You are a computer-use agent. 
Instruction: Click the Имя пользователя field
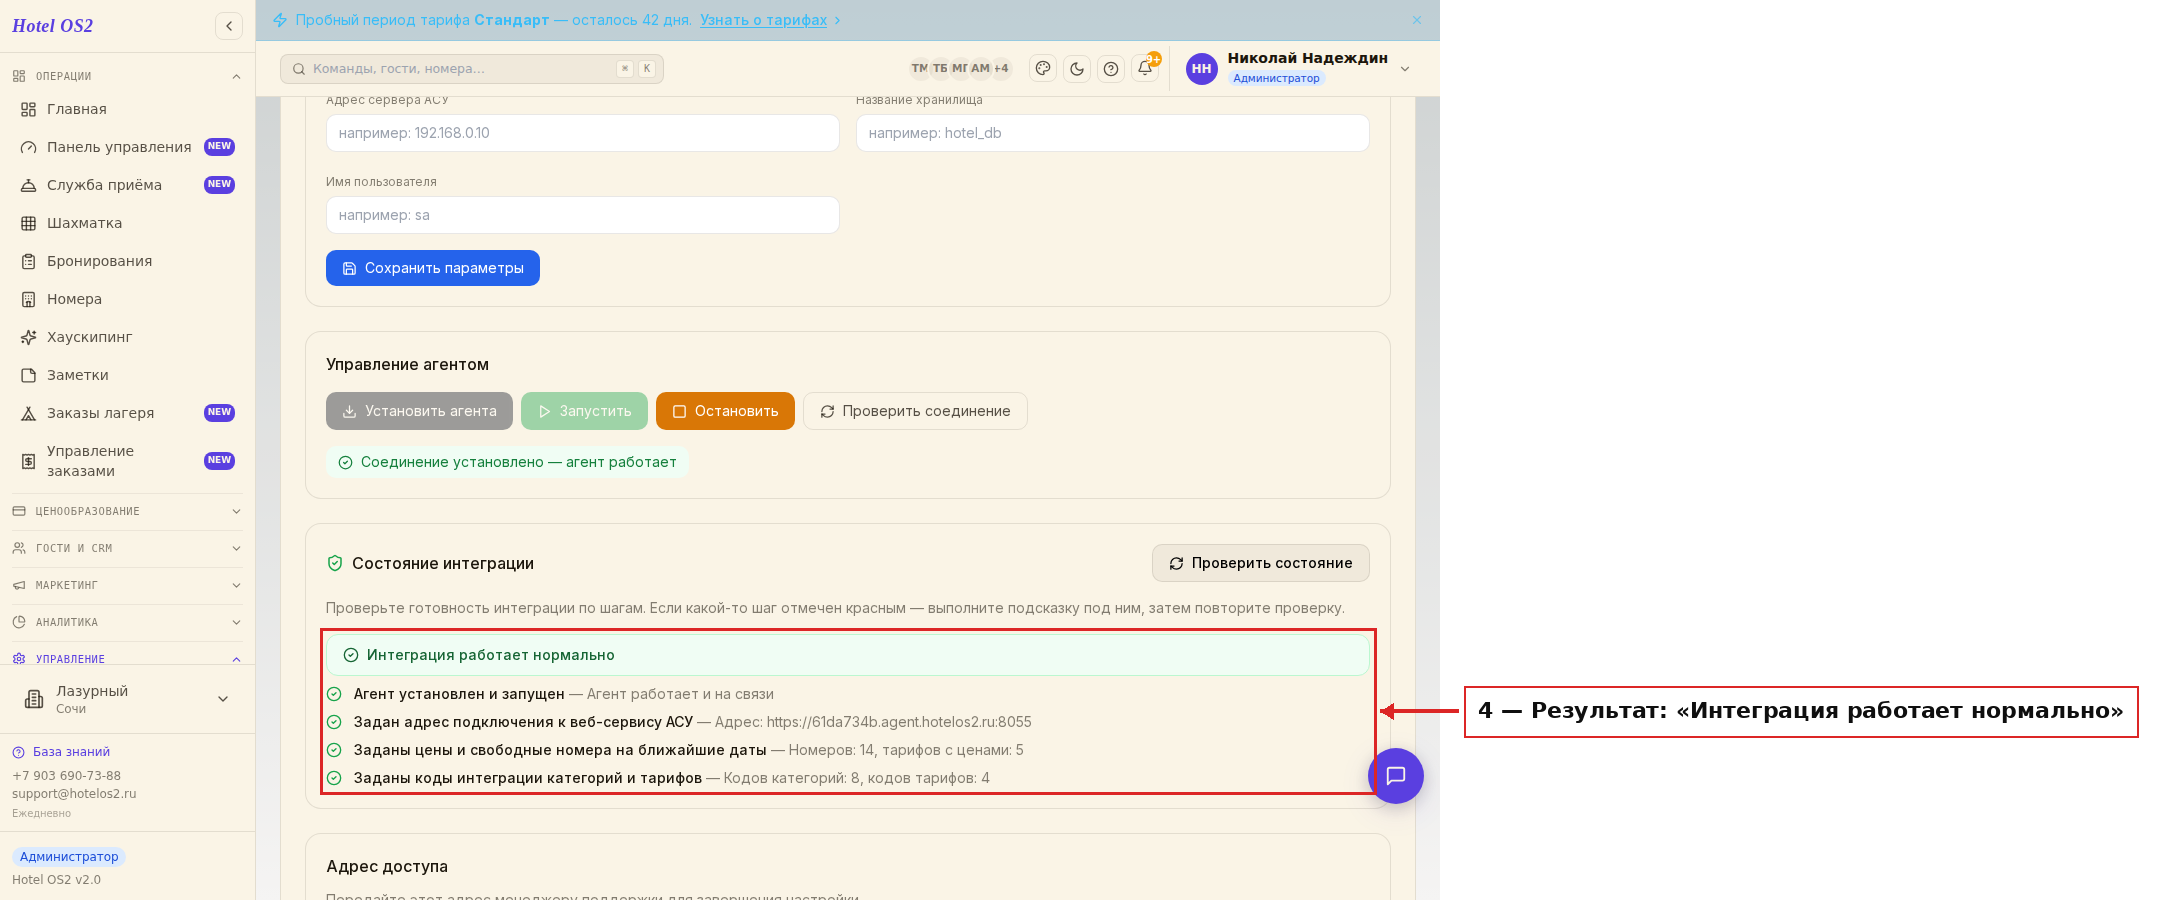582,215
